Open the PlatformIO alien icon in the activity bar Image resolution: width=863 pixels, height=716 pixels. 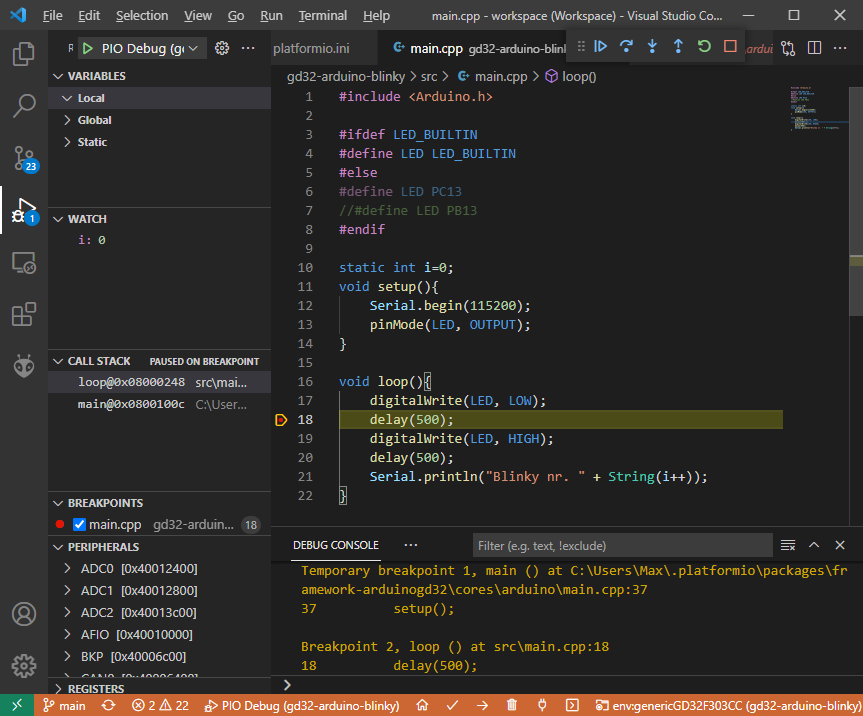[x=23, y=366]
